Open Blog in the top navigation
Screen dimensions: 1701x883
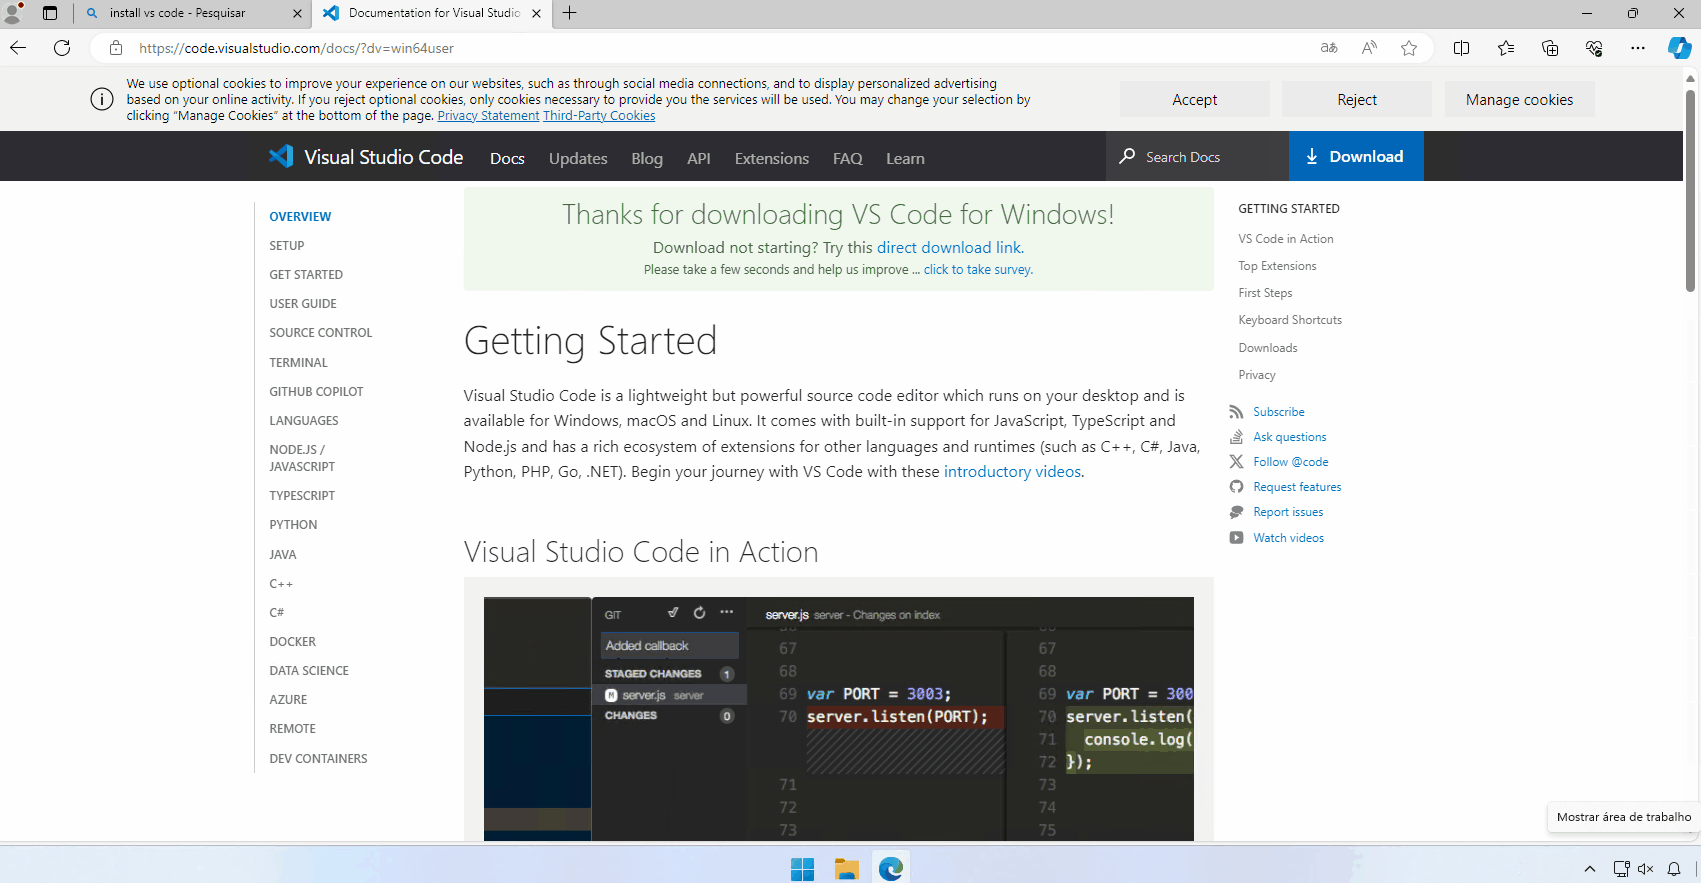pos(647,158)
